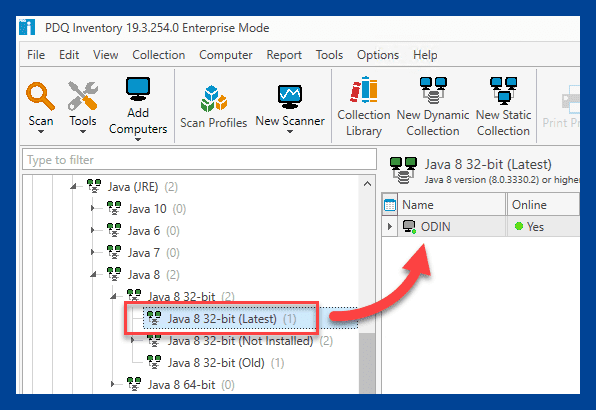596x410 pixels.
Task: Click the Yes online value
Action: pyautogui.click(x=535, y=227)
